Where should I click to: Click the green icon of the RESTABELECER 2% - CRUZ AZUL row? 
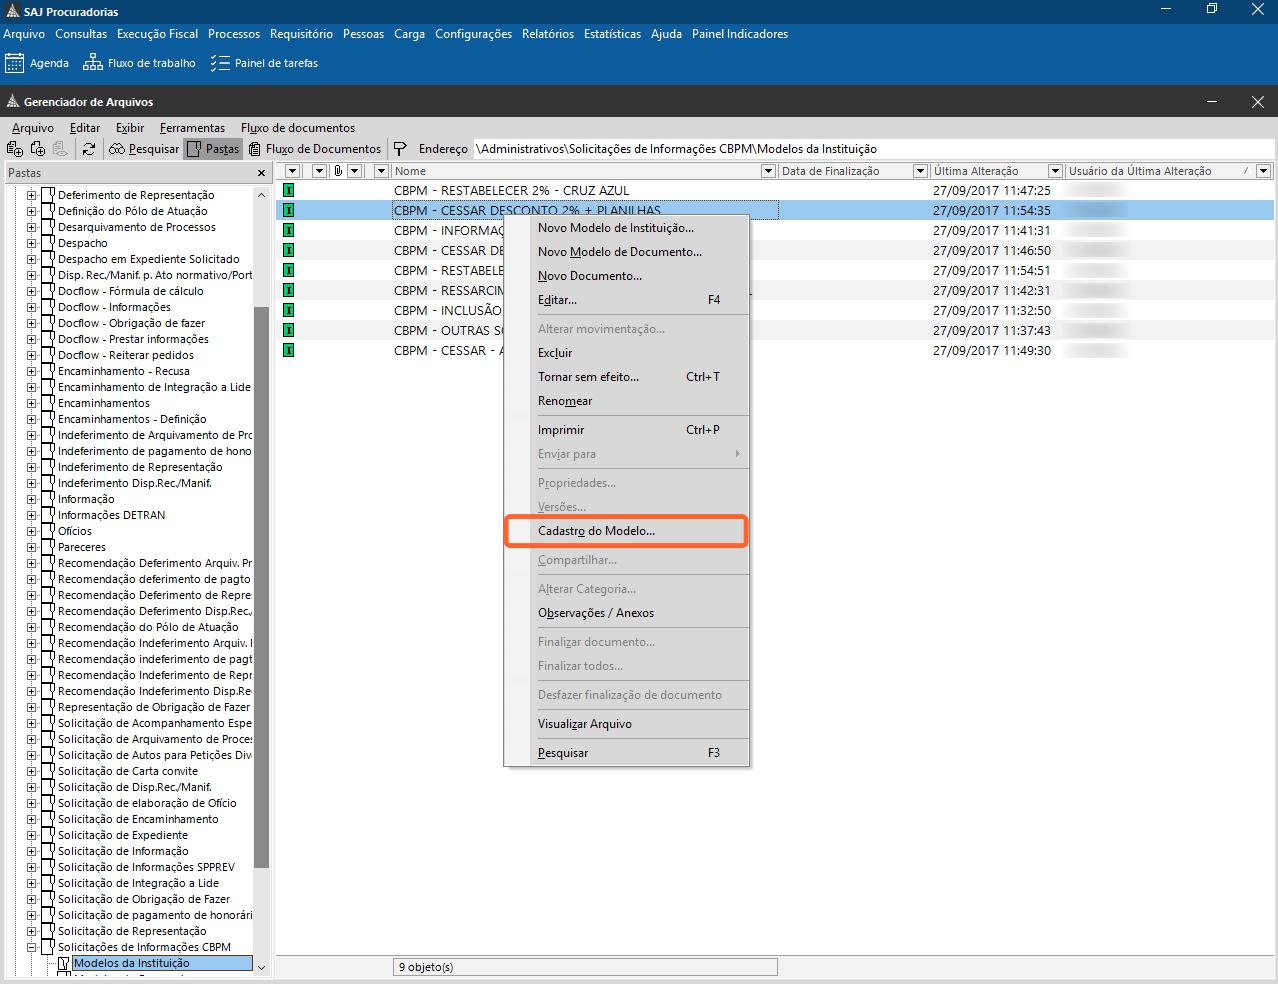288,190
